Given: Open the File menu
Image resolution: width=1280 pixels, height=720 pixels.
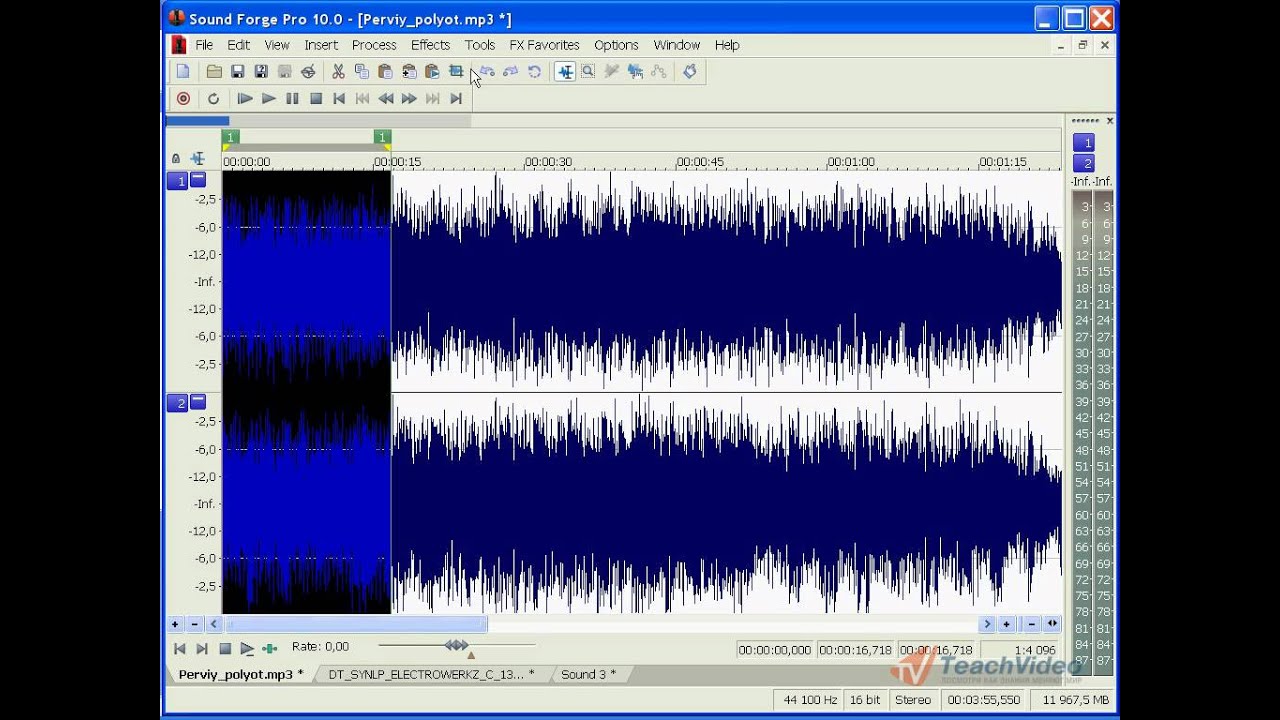Looking at the screenshot, I should 204,45.
